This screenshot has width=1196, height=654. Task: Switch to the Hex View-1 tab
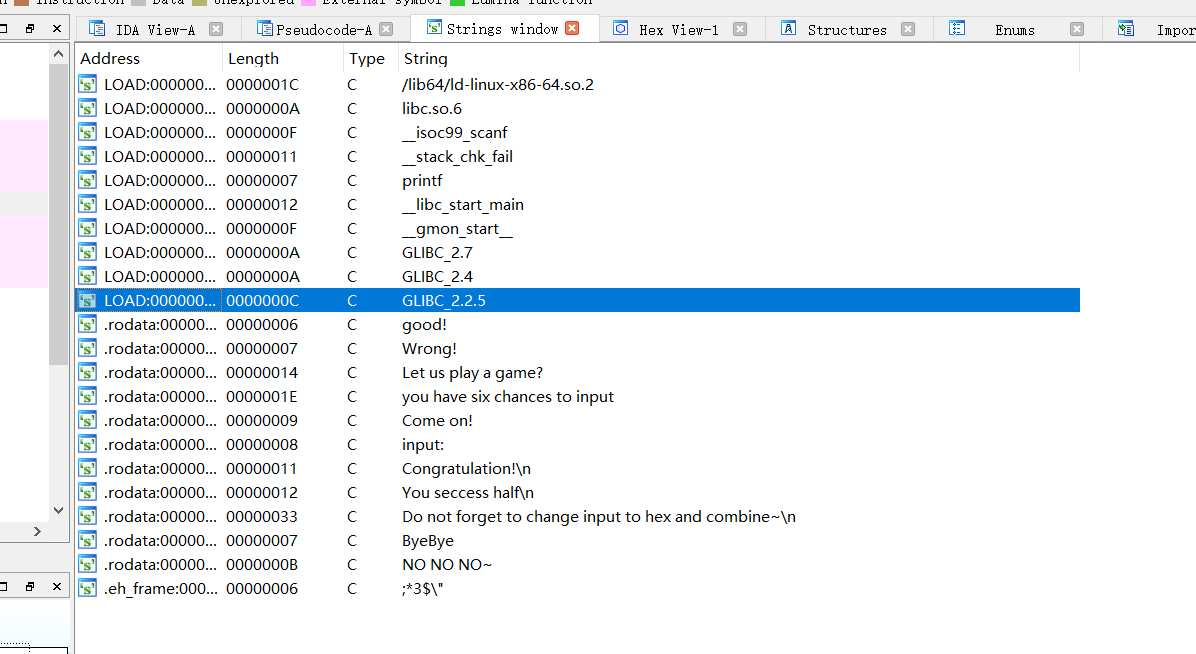(678, 29)
